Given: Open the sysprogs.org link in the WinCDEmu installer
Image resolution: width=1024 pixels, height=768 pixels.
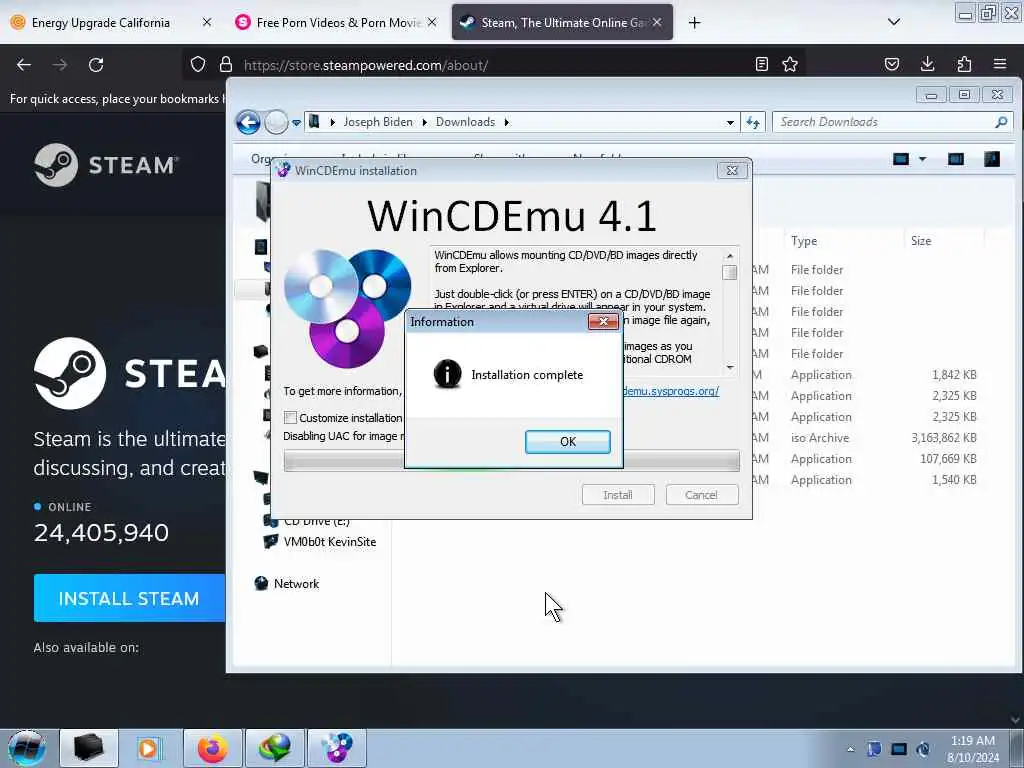Looking at the screenshot, I should pyautogui.click(x=671, y=391).
